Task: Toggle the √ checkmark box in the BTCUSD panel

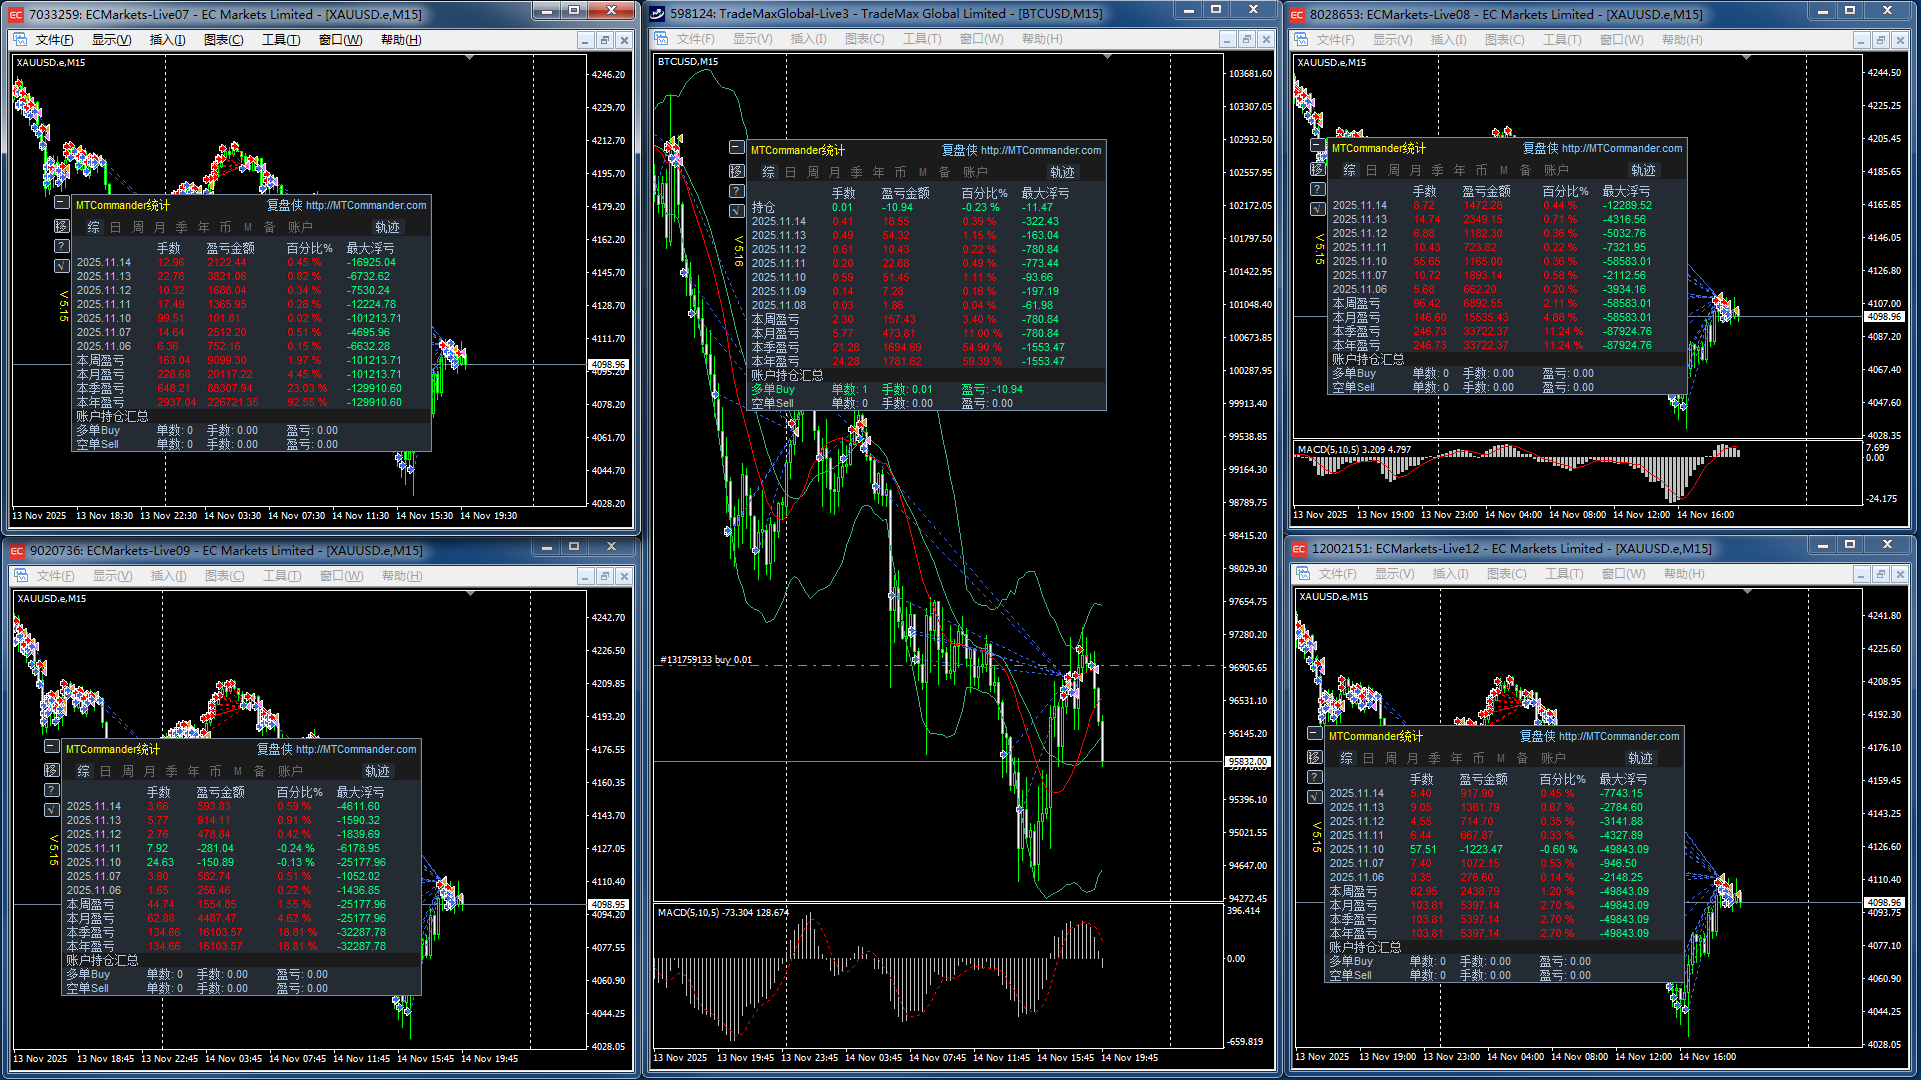Action: pyautogui.click(x=737, y=211)
